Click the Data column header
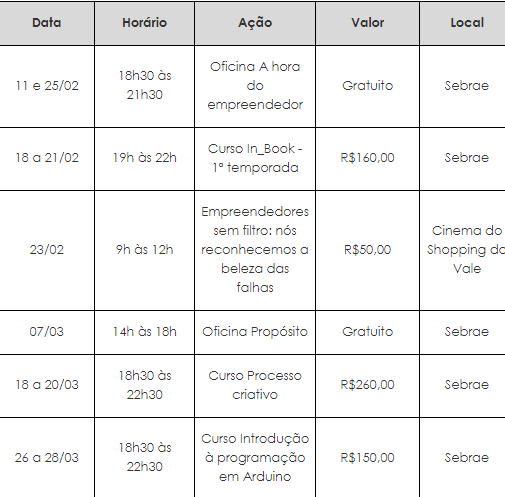The width and height of the screenshot is (505, 497). point(47,23)
